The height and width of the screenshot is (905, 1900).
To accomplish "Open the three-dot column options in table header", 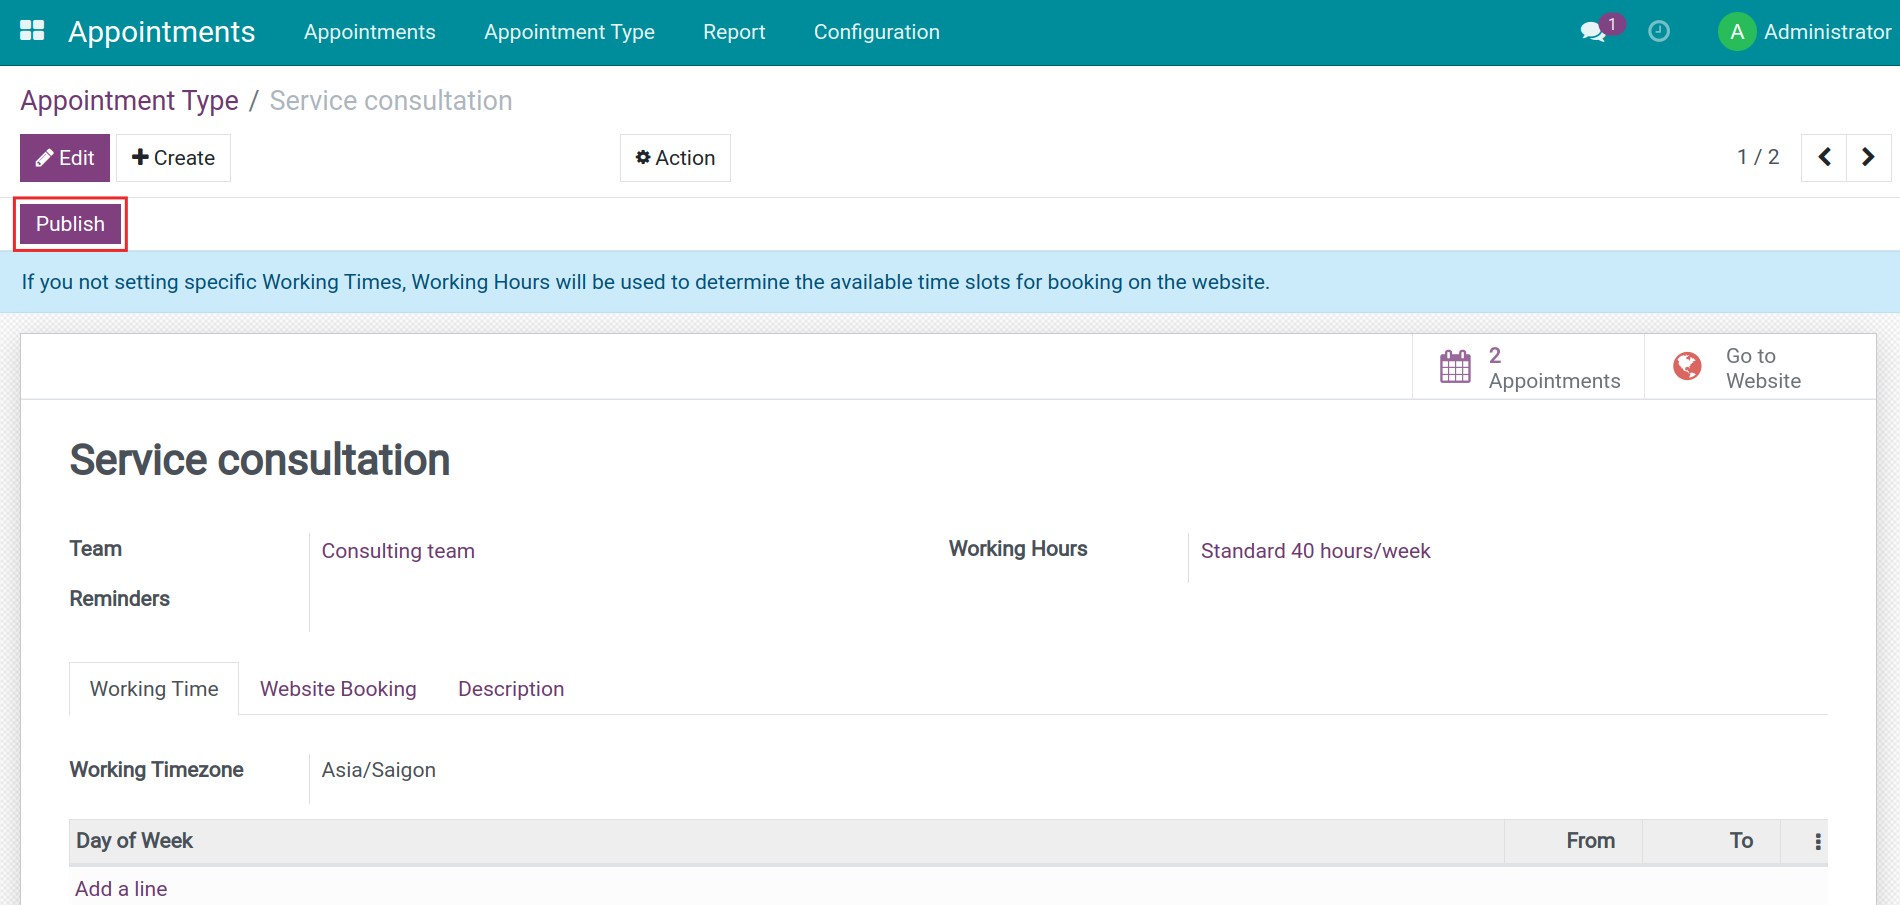I will coord(1817,841).
